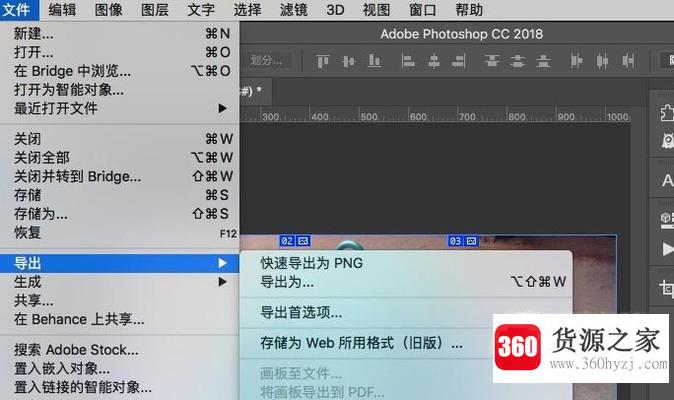The image size is (674, 400).
Task: Open the 窗口 menu
Action: point(423,9)
